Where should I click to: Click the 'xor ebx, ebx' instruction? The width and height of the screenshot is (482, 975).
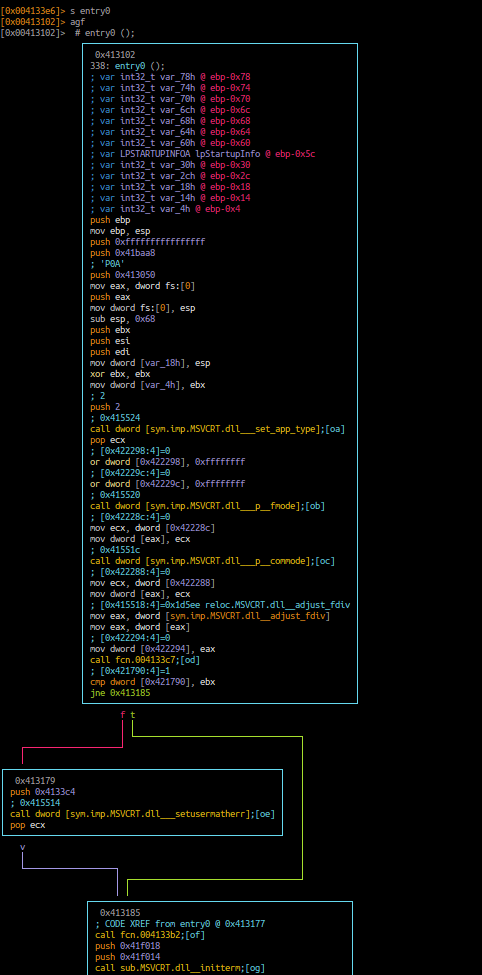pos(120,374)
